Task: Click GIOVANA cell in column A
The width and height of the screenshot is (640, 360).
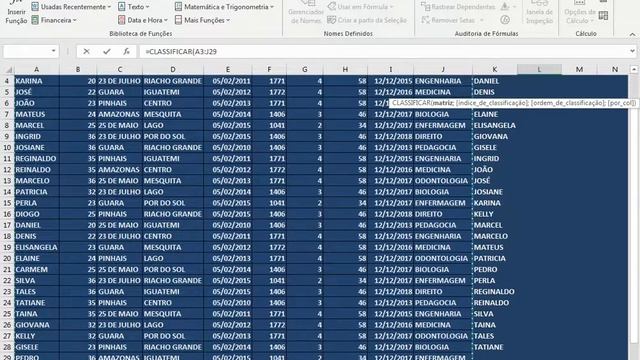Action: (37, 325)
